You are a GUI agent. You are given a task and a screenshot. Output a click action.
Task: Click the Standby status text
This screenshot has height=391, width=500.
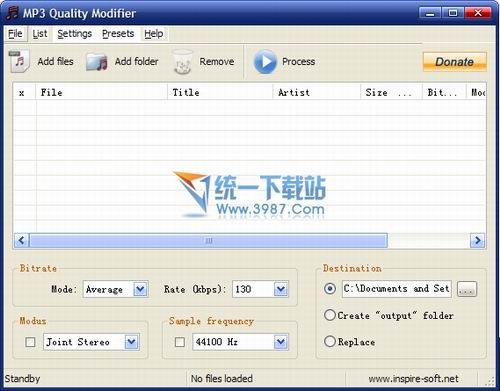[22, 379]
